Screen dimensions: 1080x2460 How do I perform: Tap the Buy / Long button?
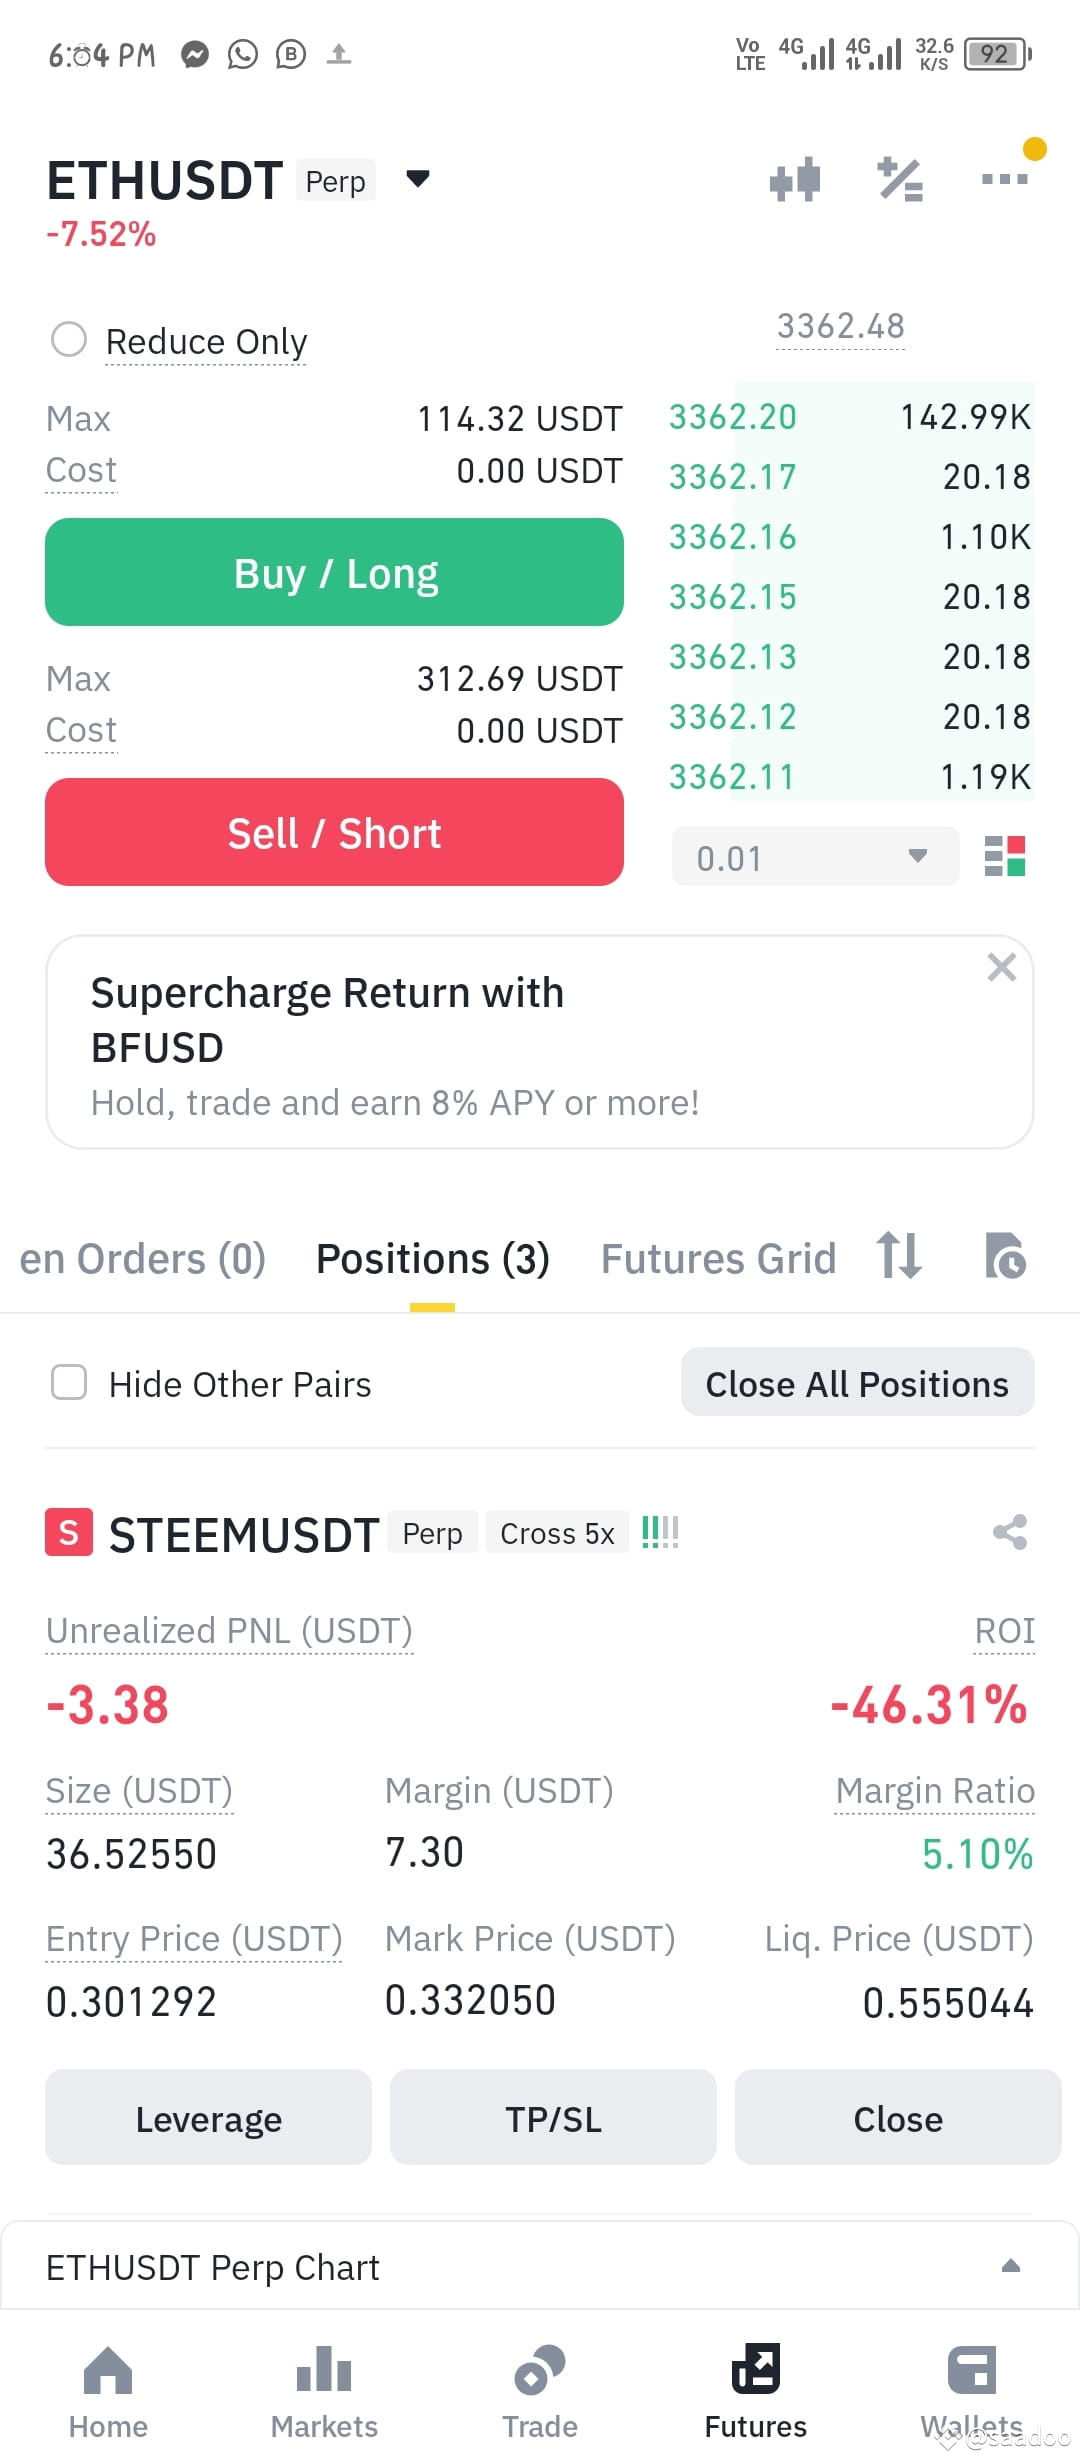[x=334, y=572]
